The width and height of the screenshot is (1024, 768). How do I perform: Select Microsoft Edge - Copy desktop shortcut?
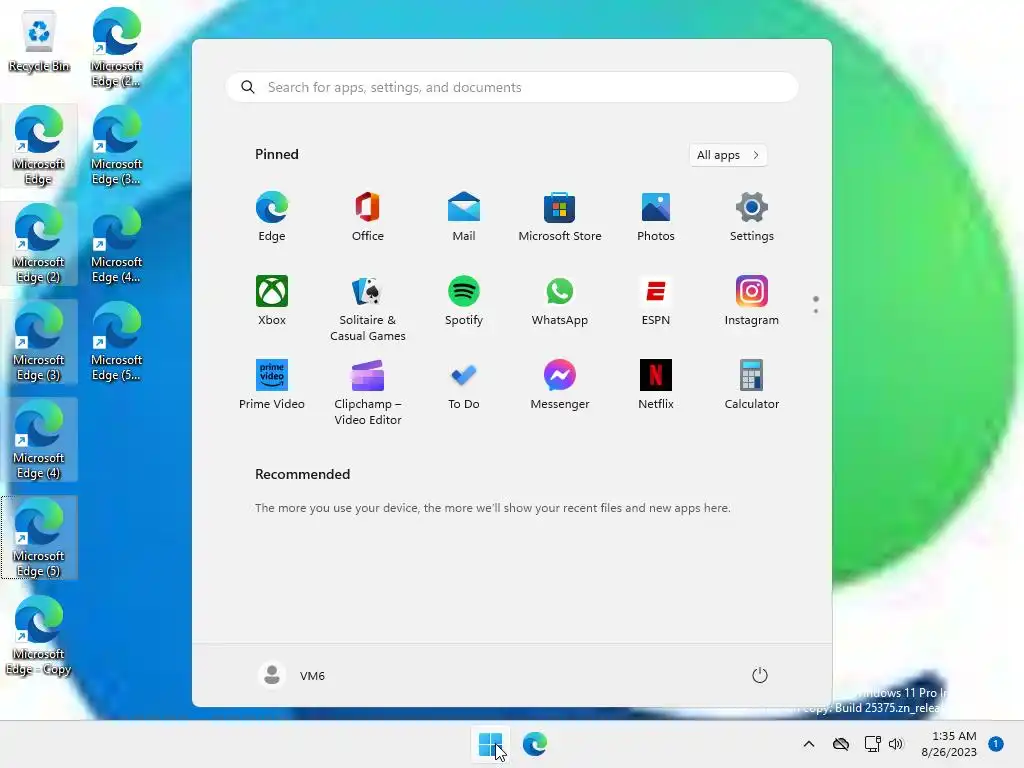(39, 635)
